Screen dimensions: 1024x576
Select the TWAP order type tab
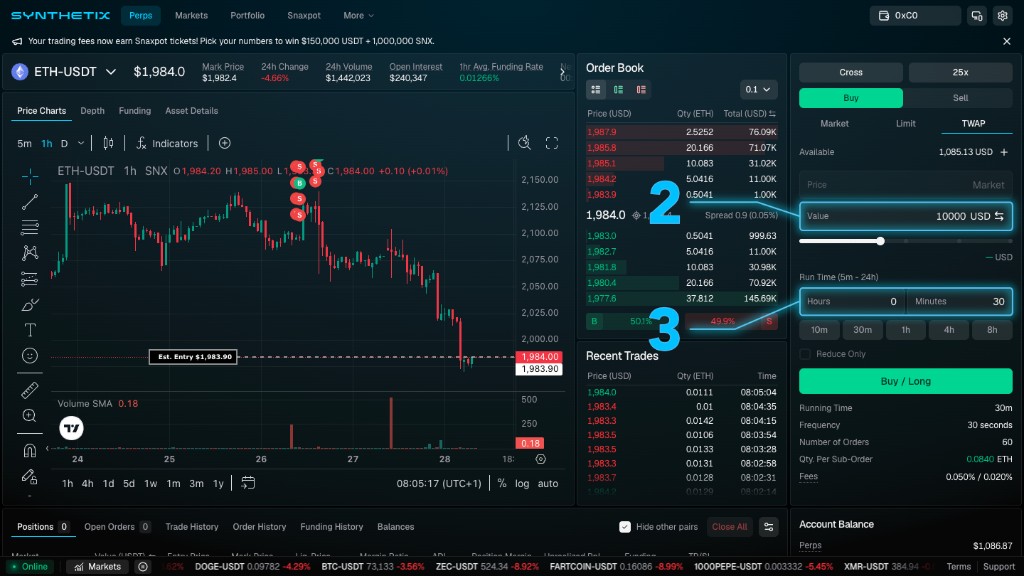(x=973, y=123)
